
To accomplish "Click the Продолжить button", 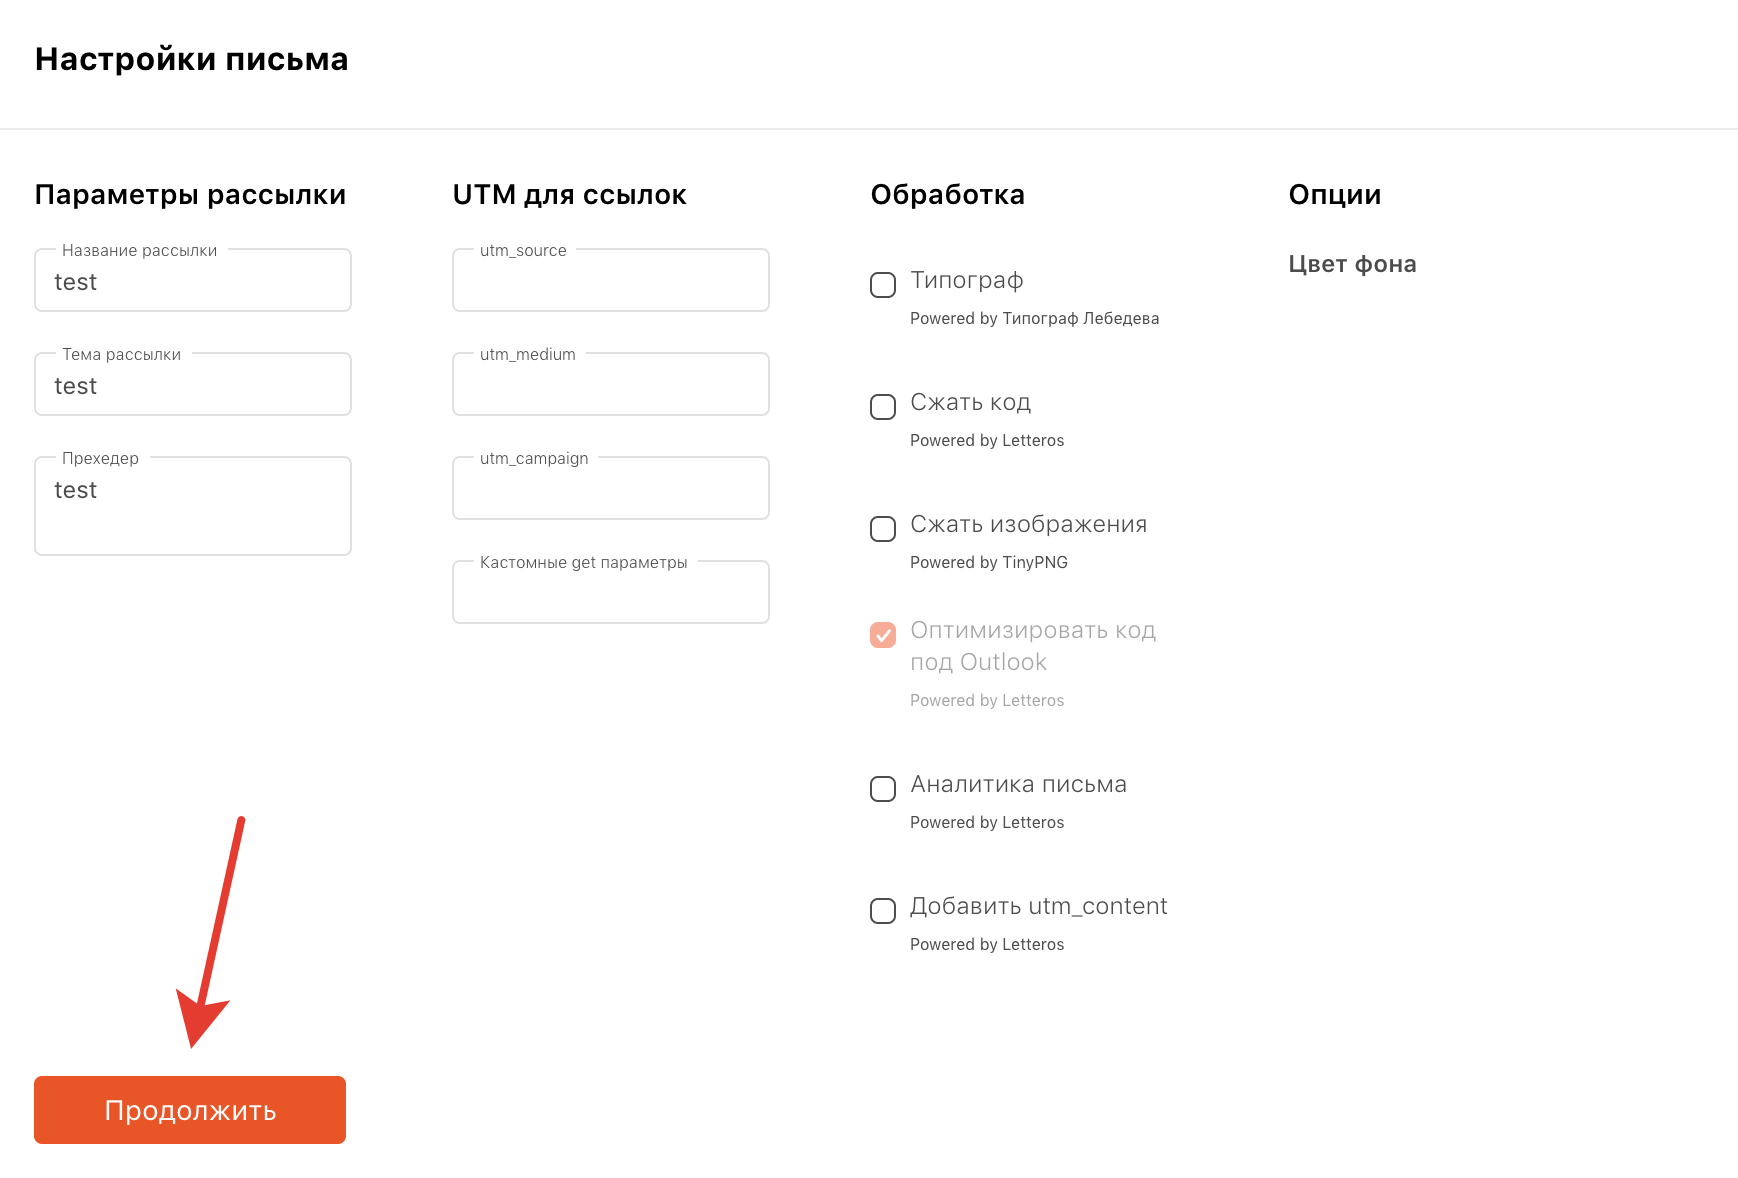I will (190, 1110).
